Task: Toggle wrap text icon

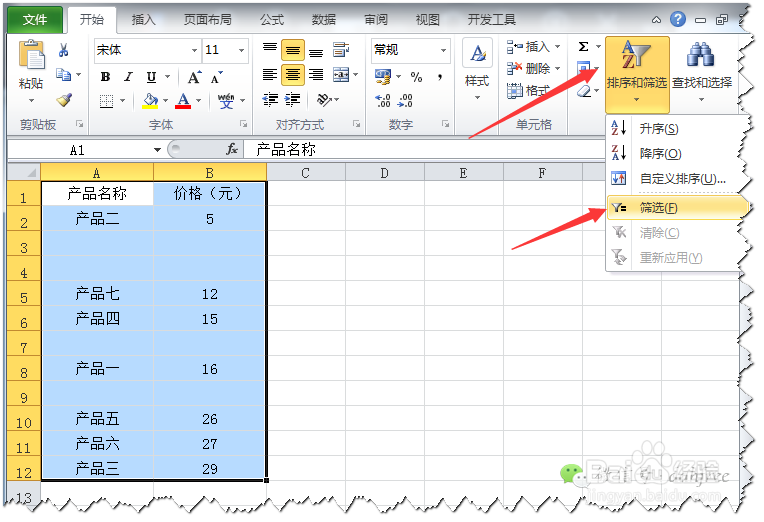Action: 341,49
